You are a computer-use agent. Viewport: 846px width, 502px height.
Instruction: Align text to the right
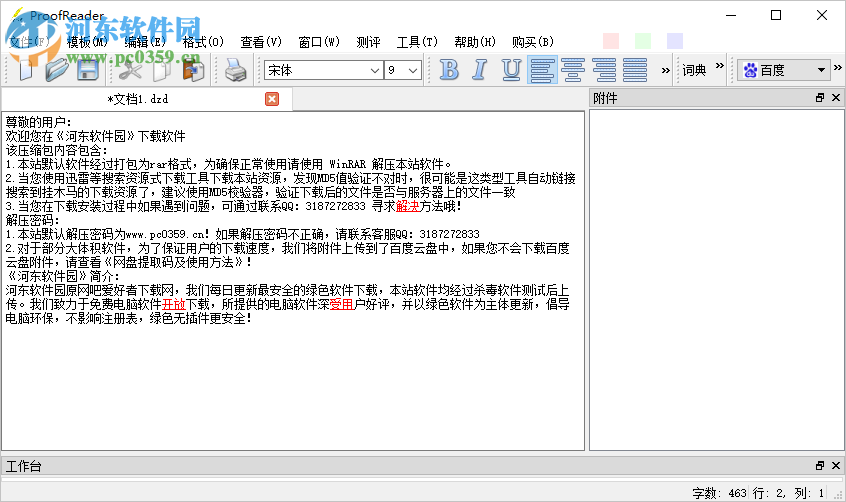(x=604, y=70)
